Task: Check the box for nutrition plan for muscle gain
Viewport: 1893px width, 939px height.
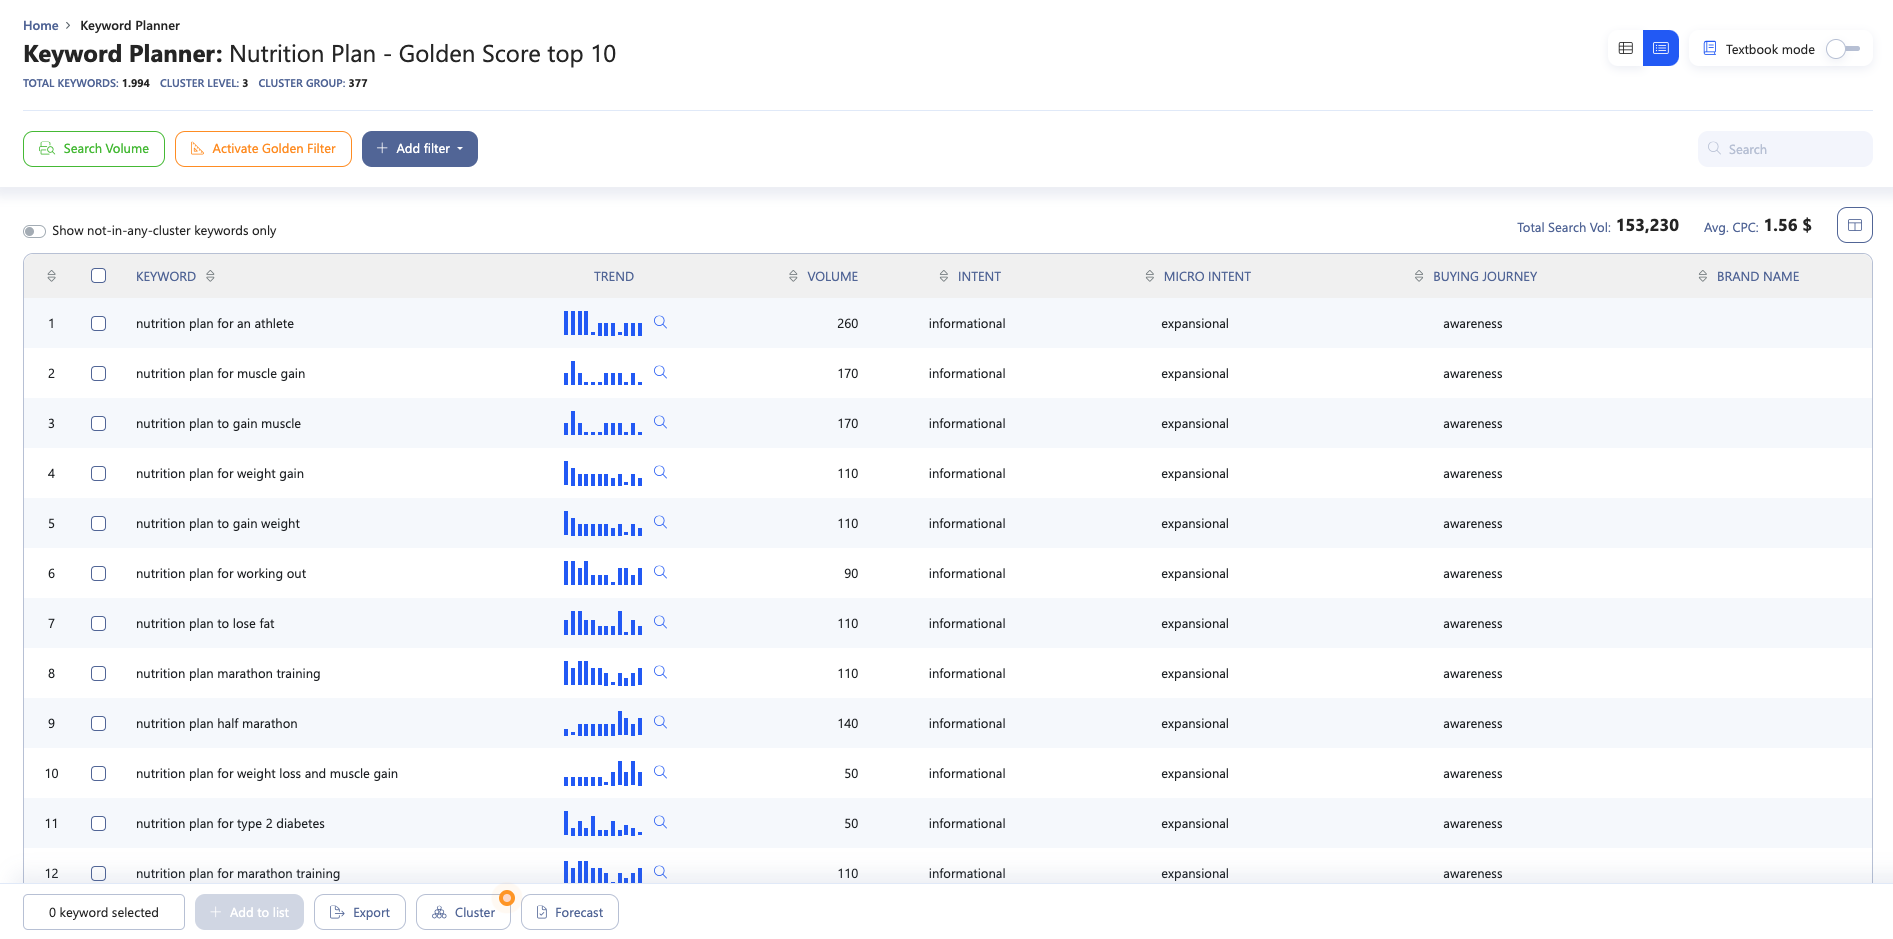Action: pyautogui.click(x=98, y=373)
